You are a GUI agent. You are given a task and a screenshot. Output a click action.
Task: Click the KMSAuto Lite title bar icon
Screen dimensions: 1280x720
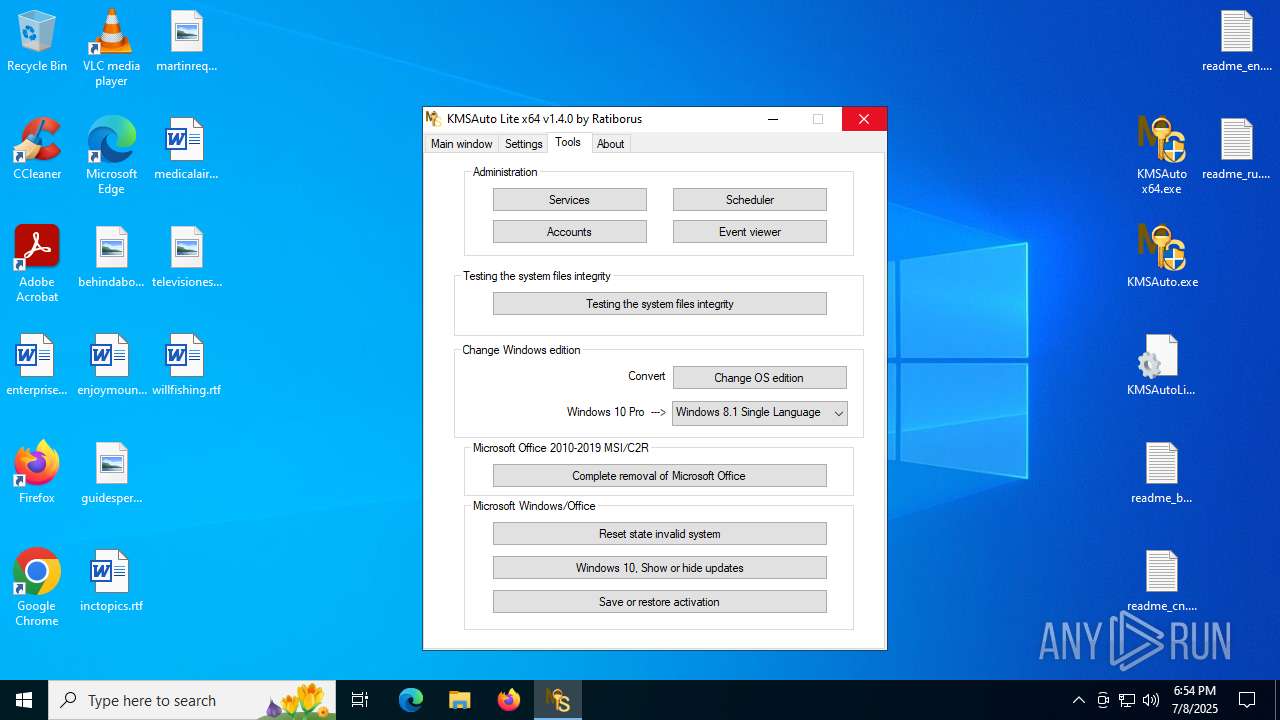click(x=434, y=119)
